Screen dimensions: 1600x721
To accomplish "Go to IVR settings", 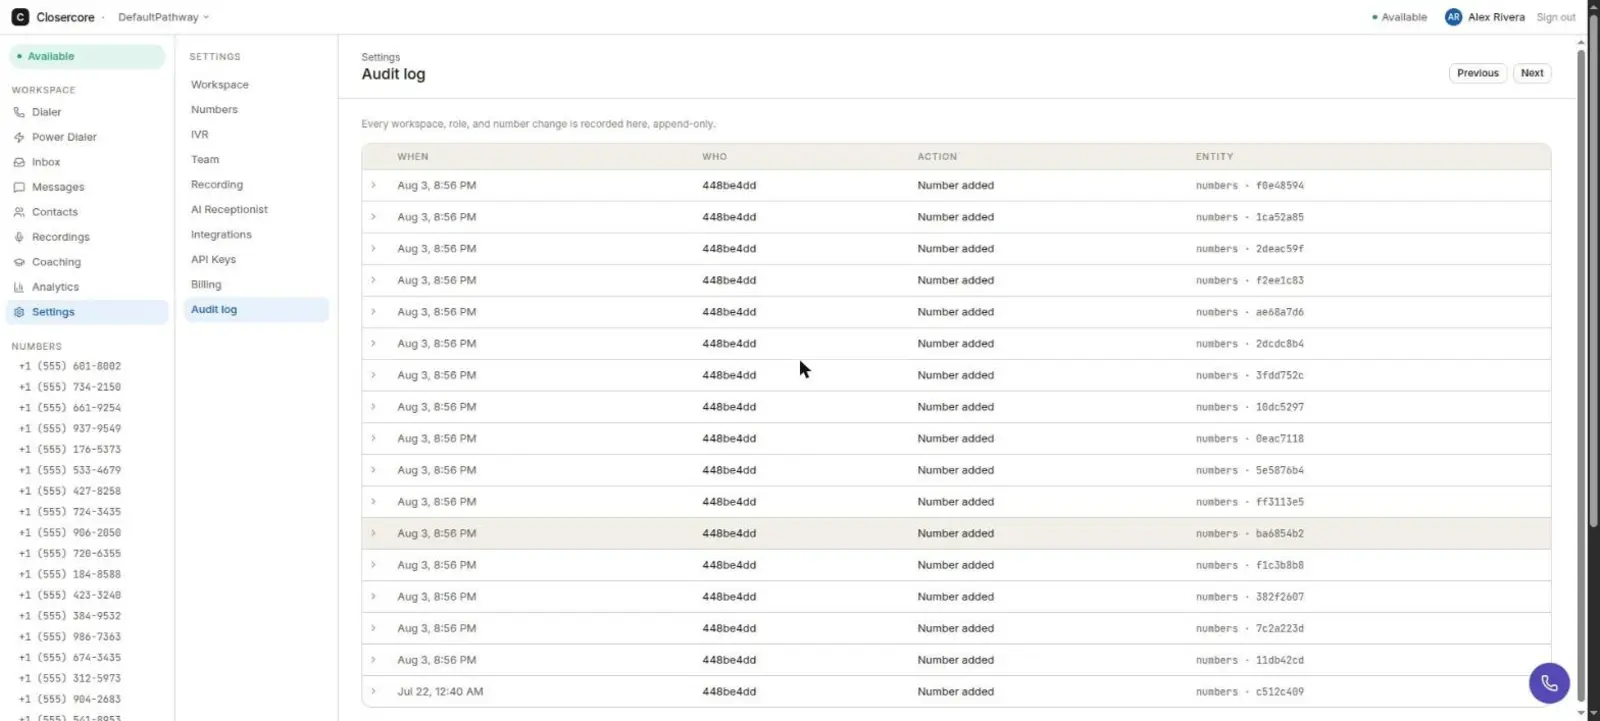I will [200, 135].
